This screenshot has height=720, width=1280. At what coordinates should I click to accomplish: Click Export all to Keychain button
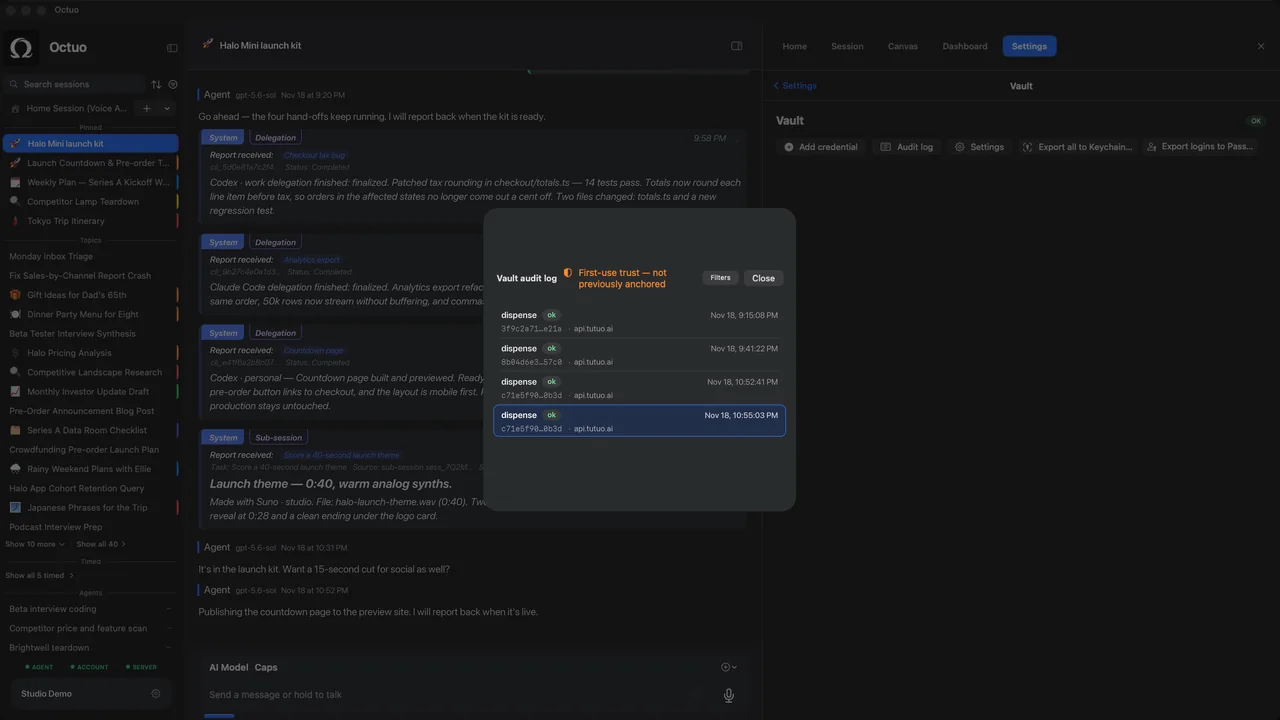1077,147
